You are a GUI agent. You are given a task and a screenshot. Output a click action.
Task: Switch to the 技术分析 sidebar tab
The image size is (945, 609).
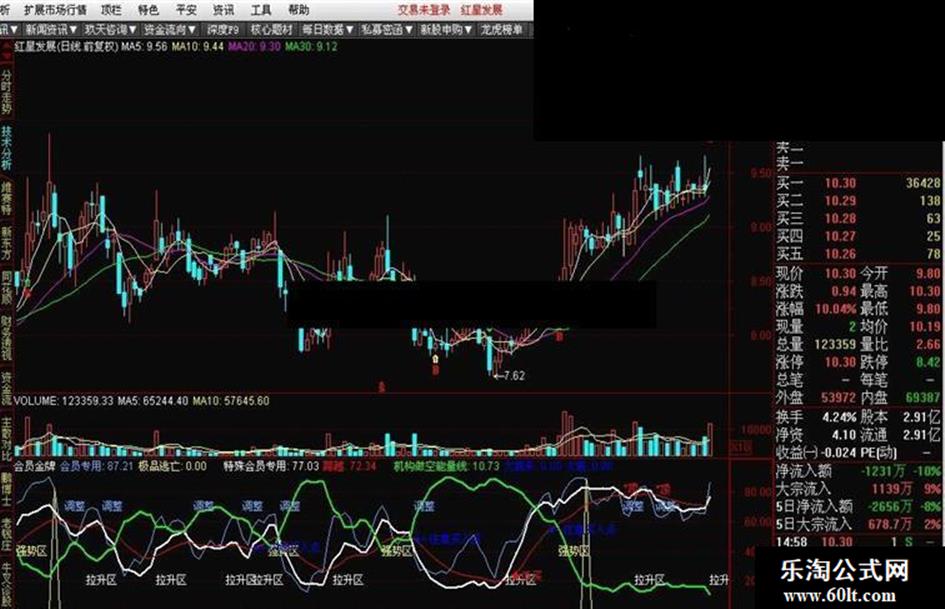click(7, 148)
